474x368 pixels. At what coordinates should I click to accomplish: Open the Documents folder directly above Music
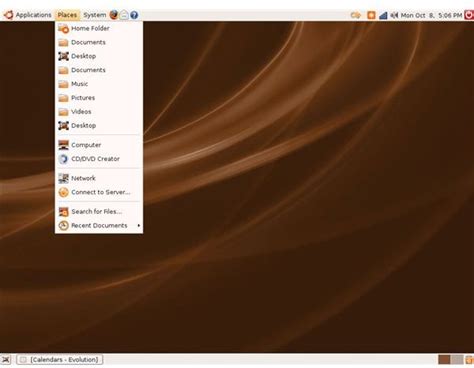(x=99, y=70)
